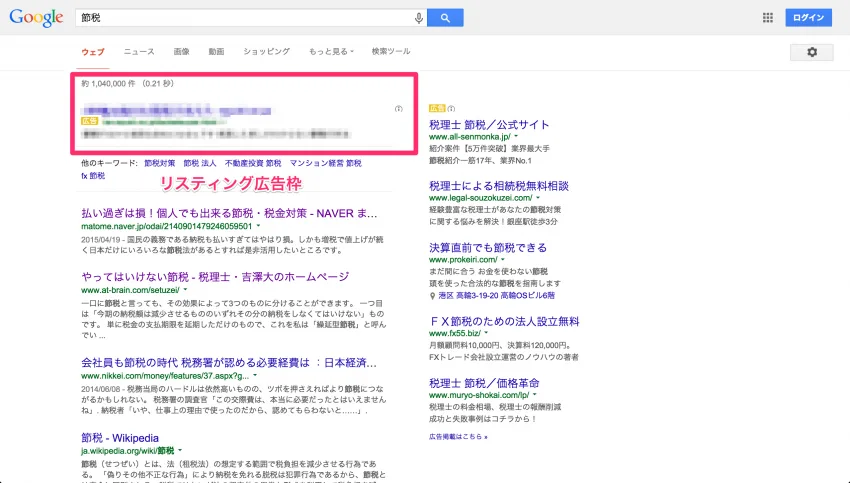Open the Google apps grid icon
850x483 pixels.
coord(768,18)
